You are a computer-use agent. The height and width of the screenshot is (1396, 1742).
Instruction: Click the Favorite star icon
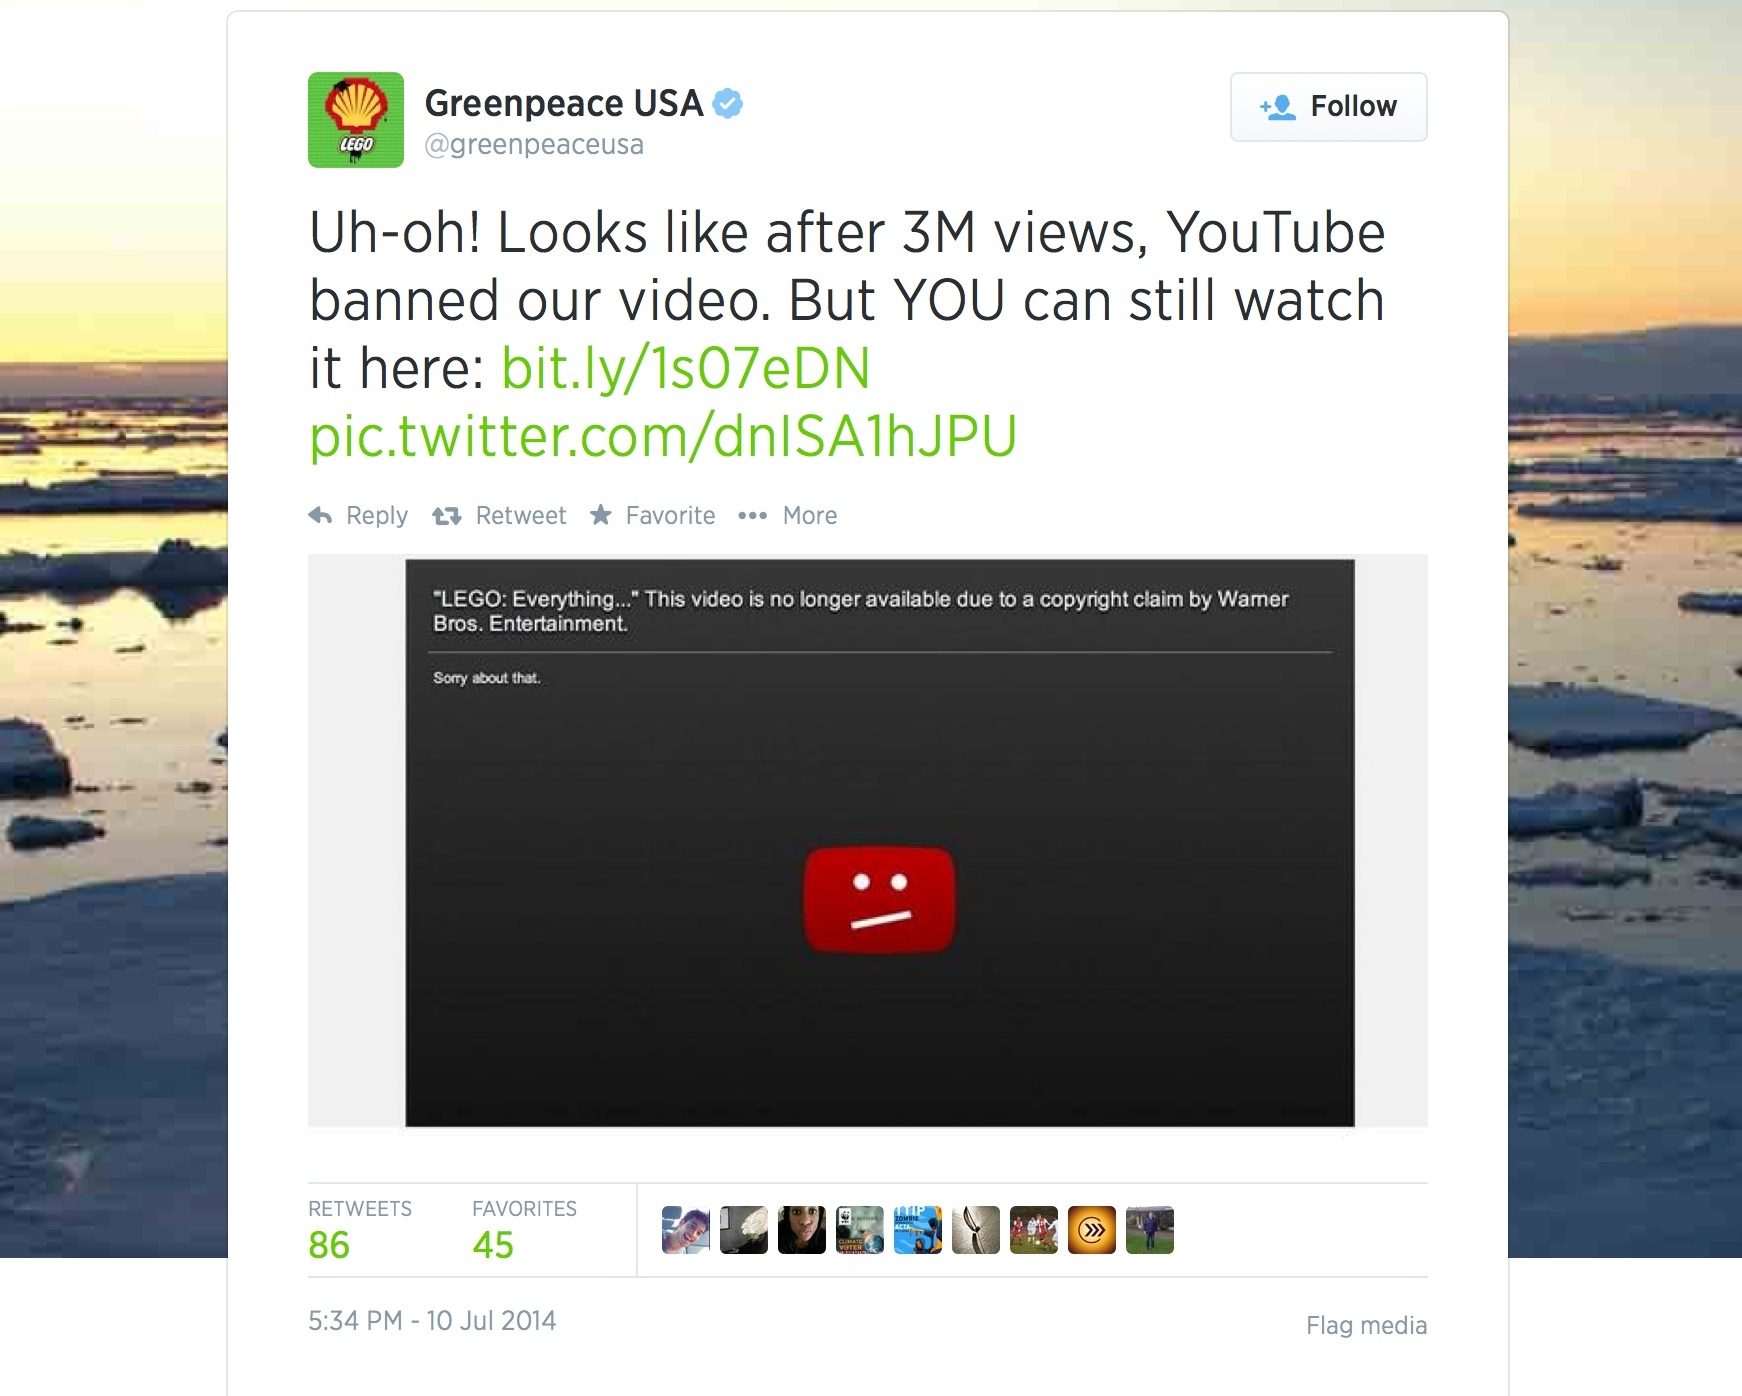click(x=600, y=514)
